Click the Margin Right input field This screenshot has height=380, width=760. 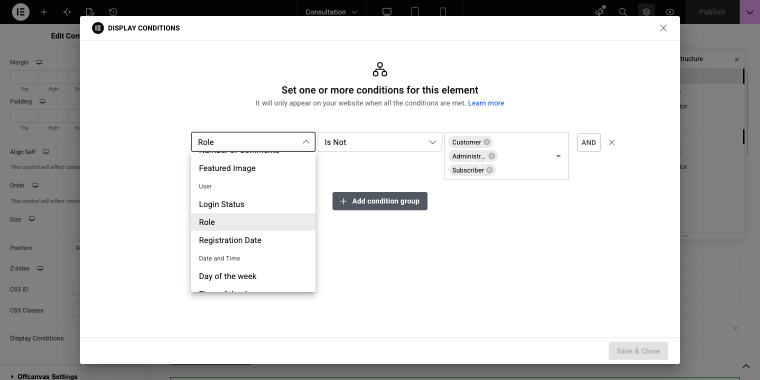pos(53,77)
